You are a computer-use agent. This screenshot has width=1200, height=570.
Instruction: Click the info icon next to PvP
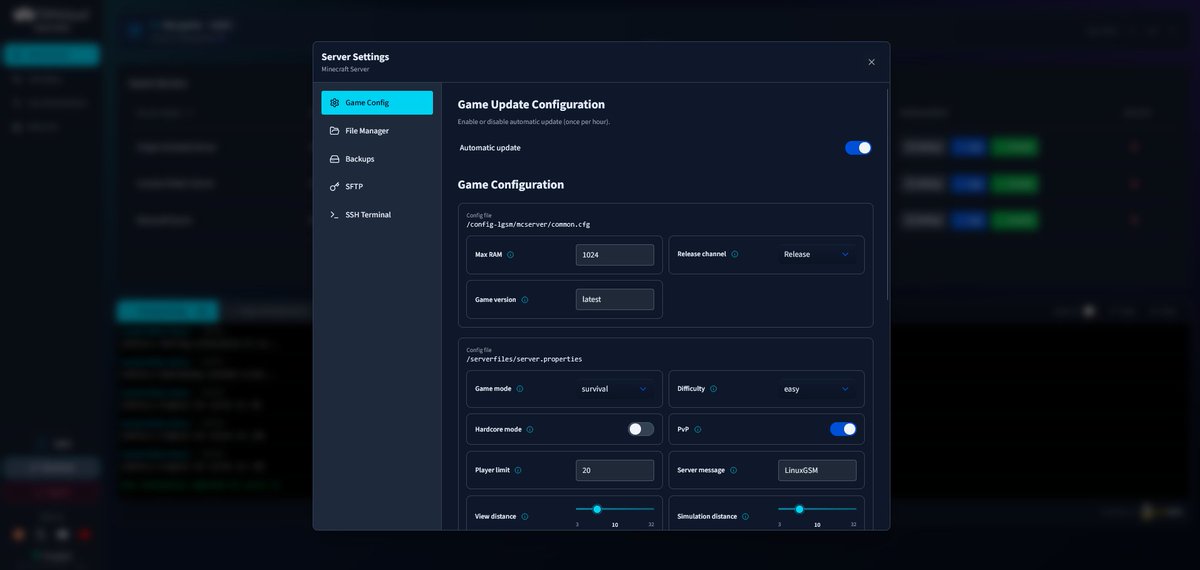point(697,430)
